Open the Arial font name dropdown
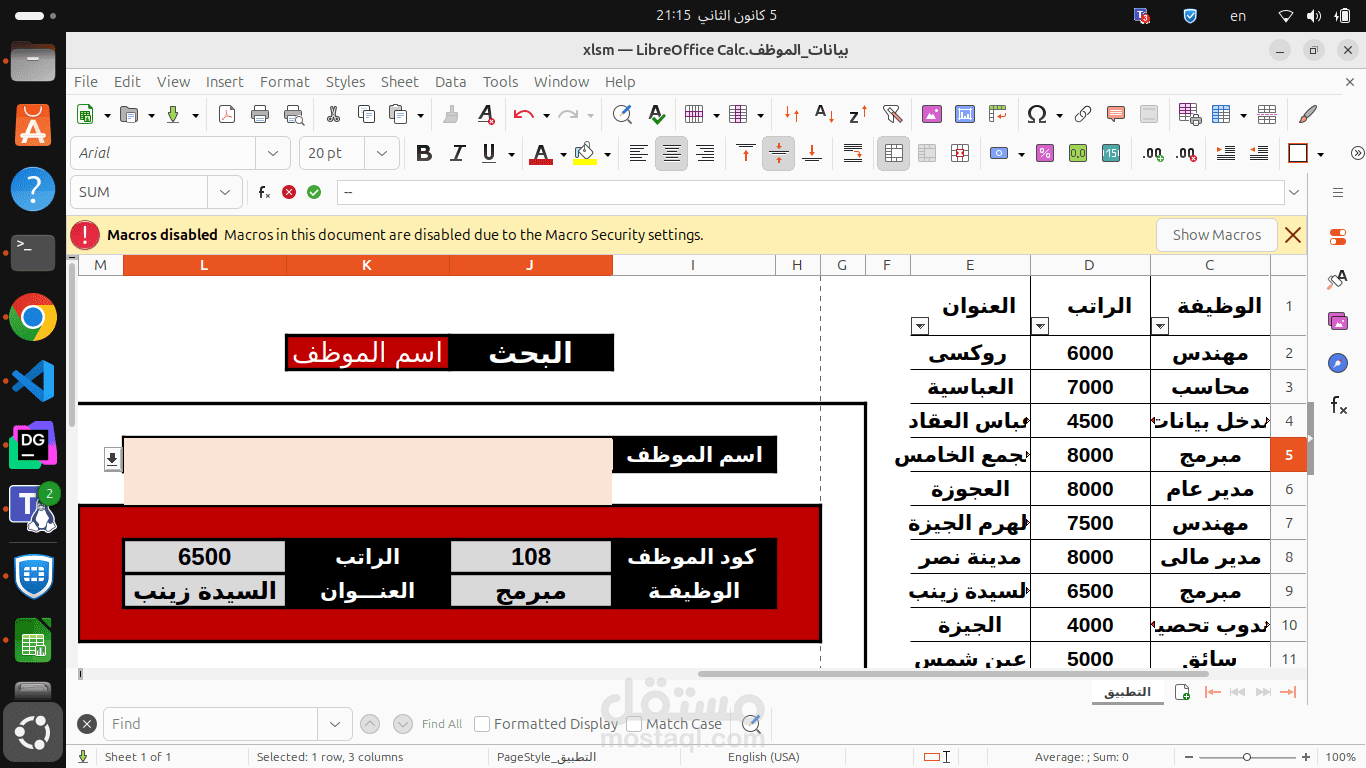 coord(272,153)
